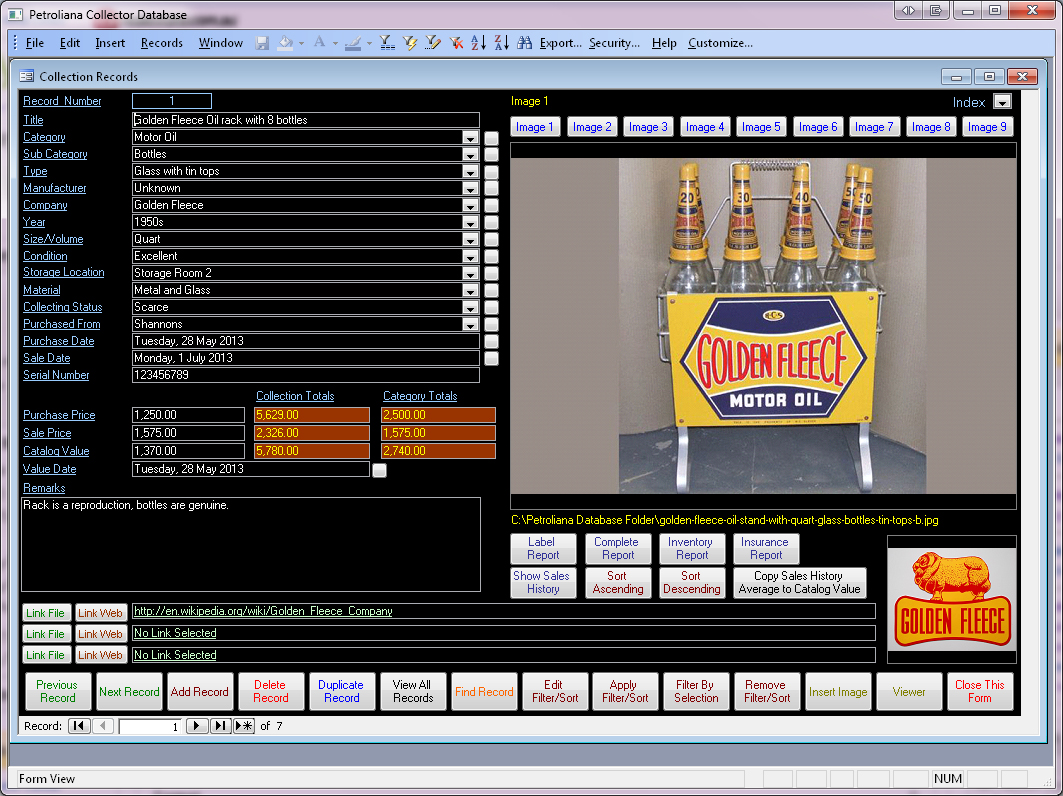Open the Help menu
Image resolution: width=1063 pixels, height=796 pixels.
point(664,43)
